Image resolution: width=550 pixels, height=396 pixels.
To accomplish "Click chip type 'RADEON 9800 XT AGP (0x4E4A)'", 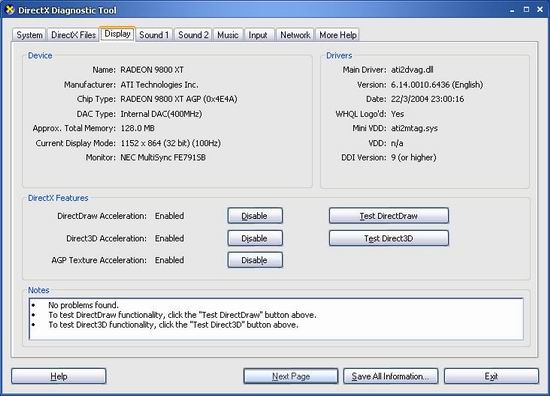I will click(x=179, y=99).
